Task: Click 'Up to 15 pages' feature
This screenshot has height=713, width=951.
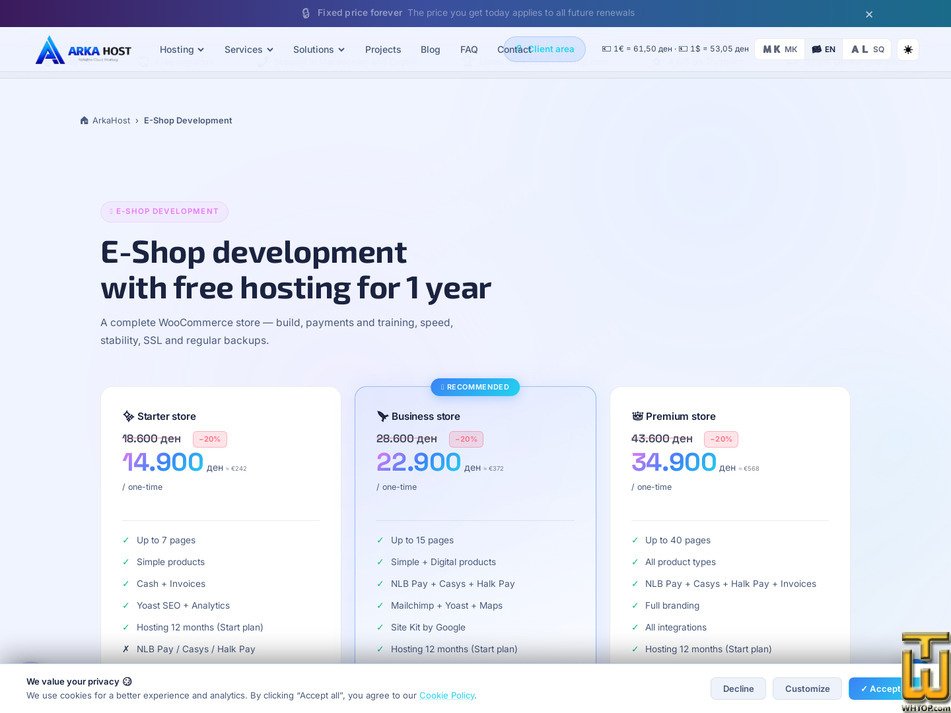Action: coord(422,540)
